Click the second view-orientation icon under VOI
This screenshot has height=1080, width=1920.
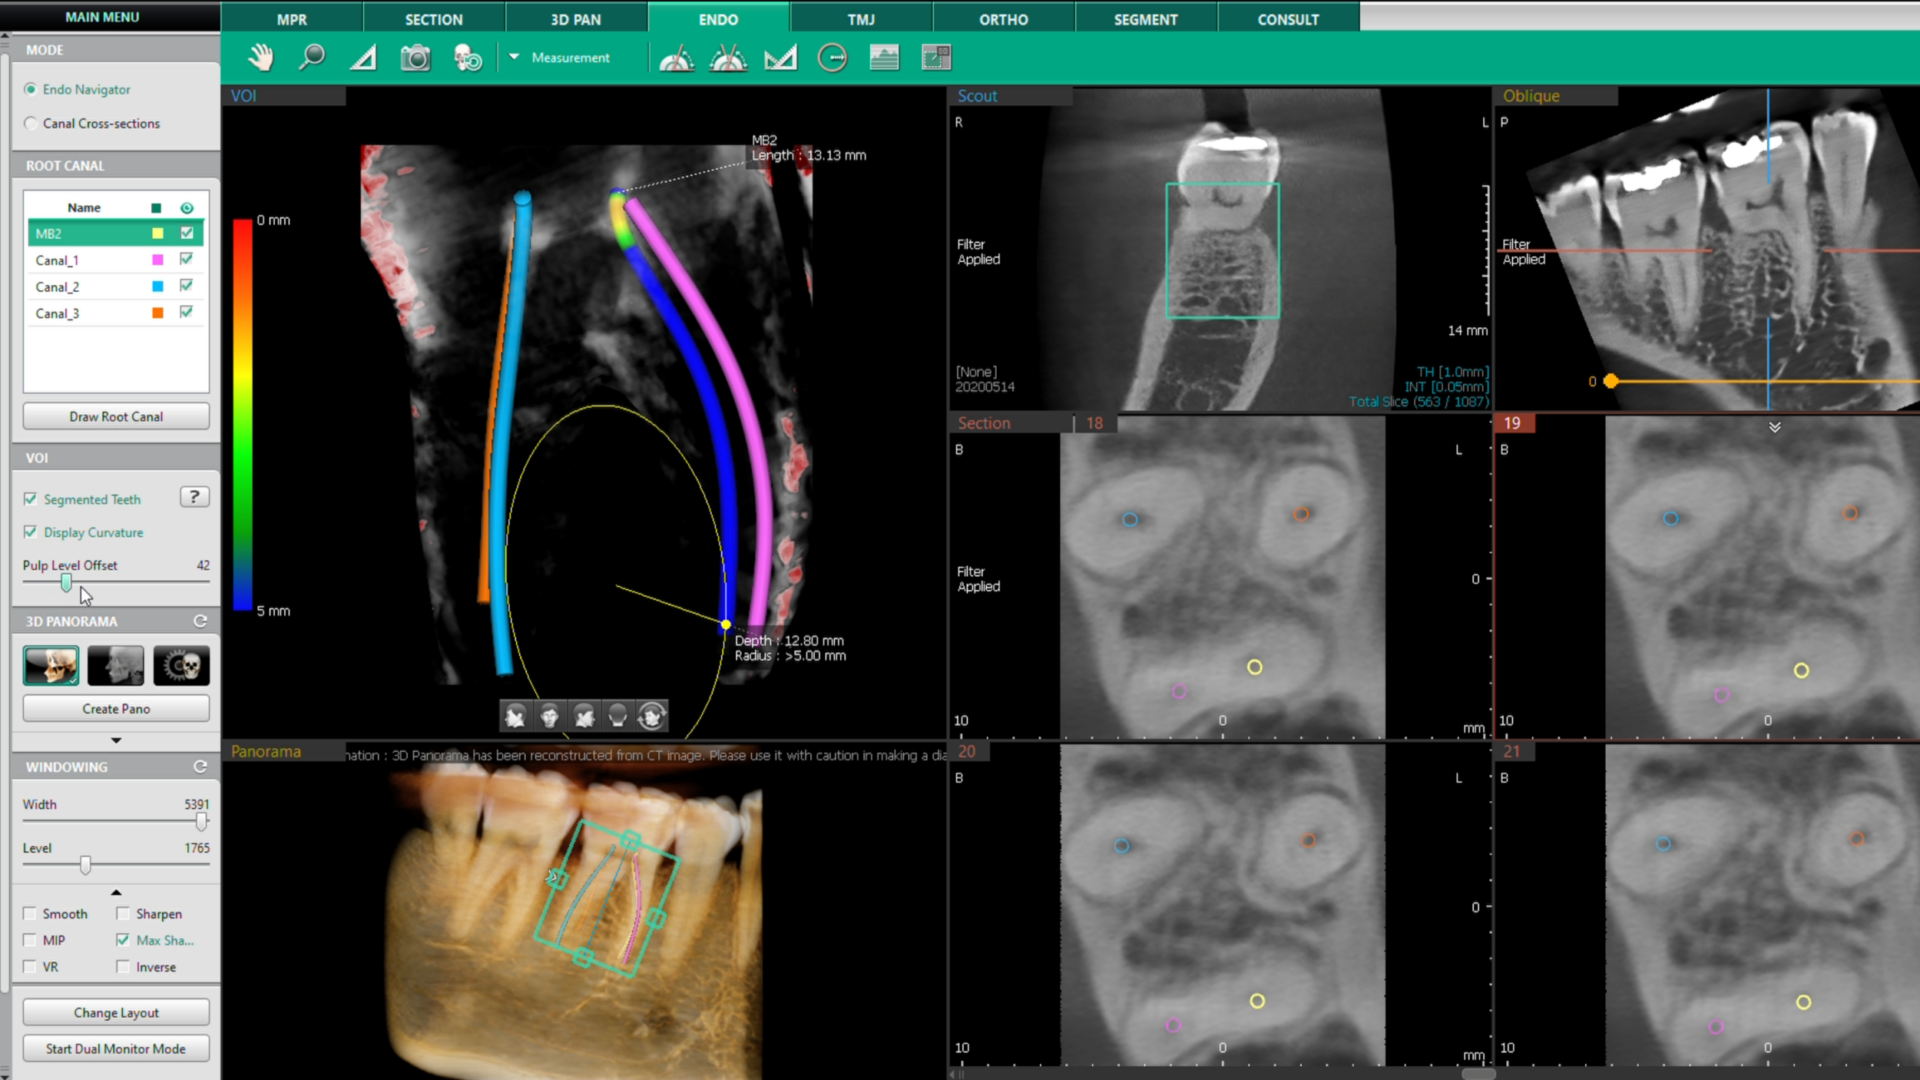550,716
